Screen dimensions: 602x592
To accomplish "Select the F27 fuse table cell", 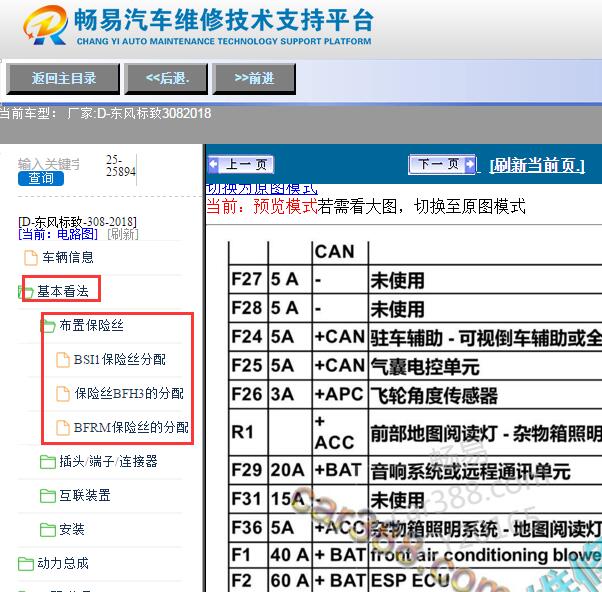I will coord(248,279).
